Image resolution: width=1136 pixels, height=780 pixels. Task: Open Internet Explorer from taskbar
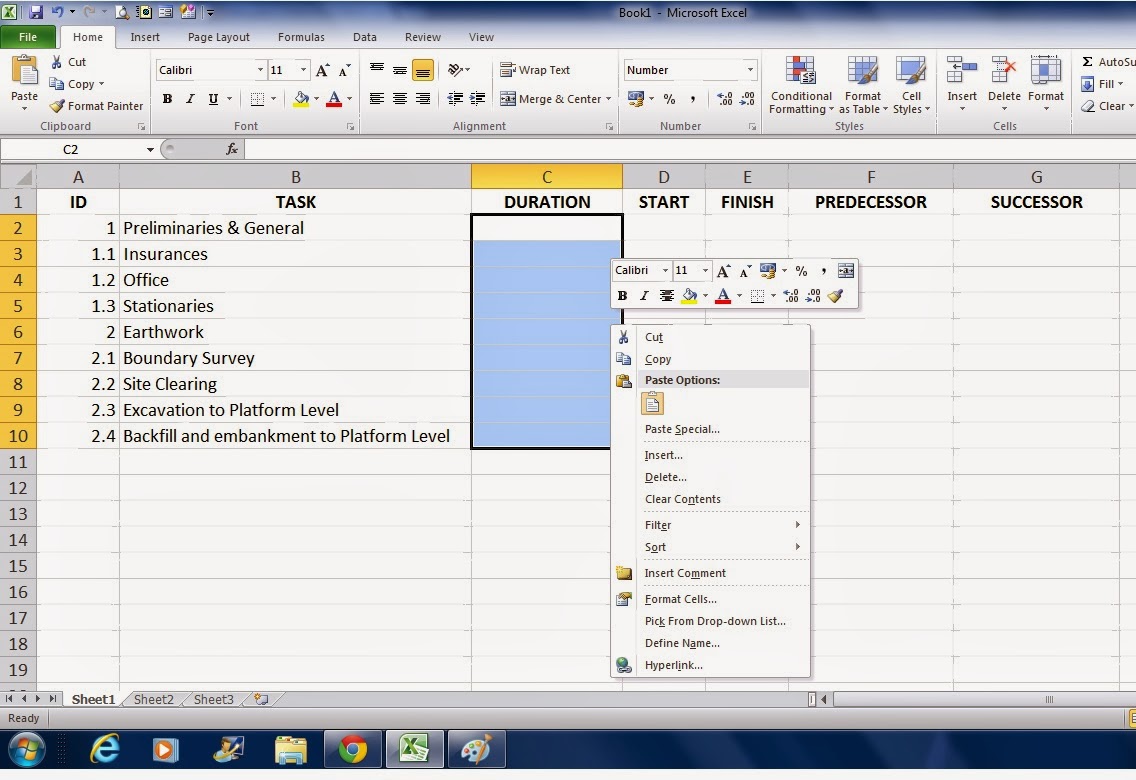tap(104, 749)
